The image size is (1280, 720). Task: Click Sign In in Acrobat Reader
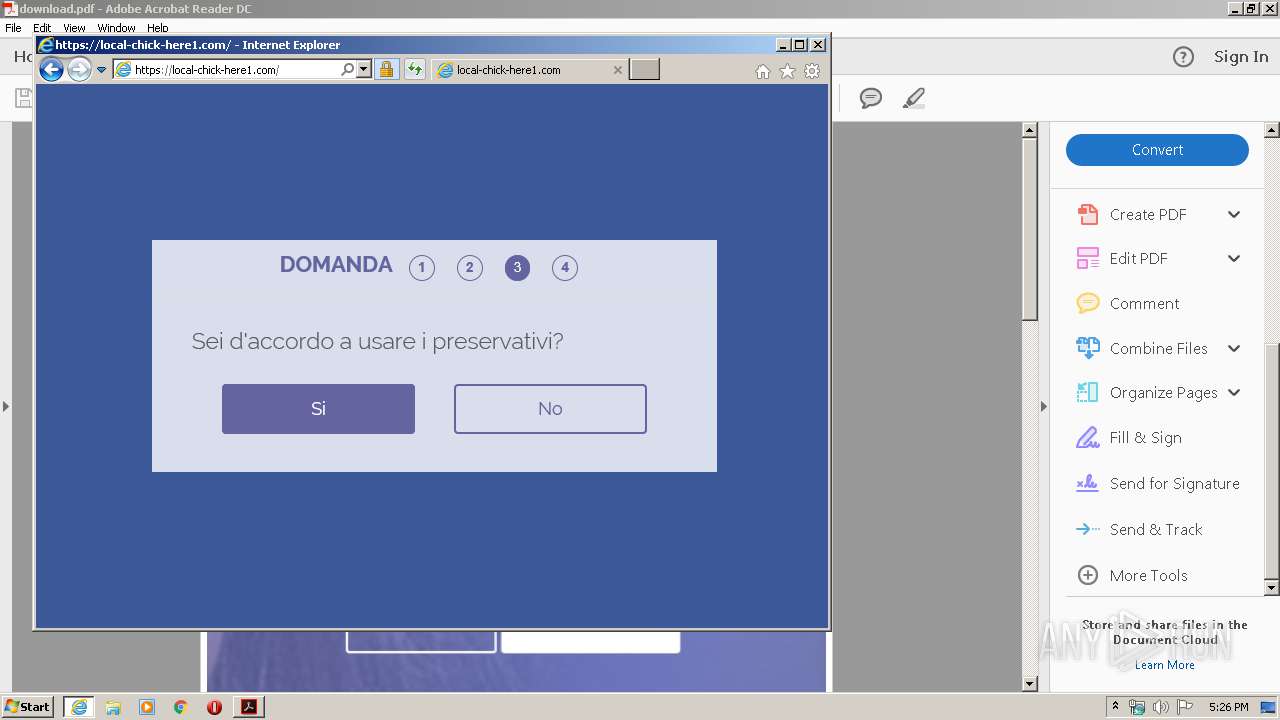(1241, 57)
